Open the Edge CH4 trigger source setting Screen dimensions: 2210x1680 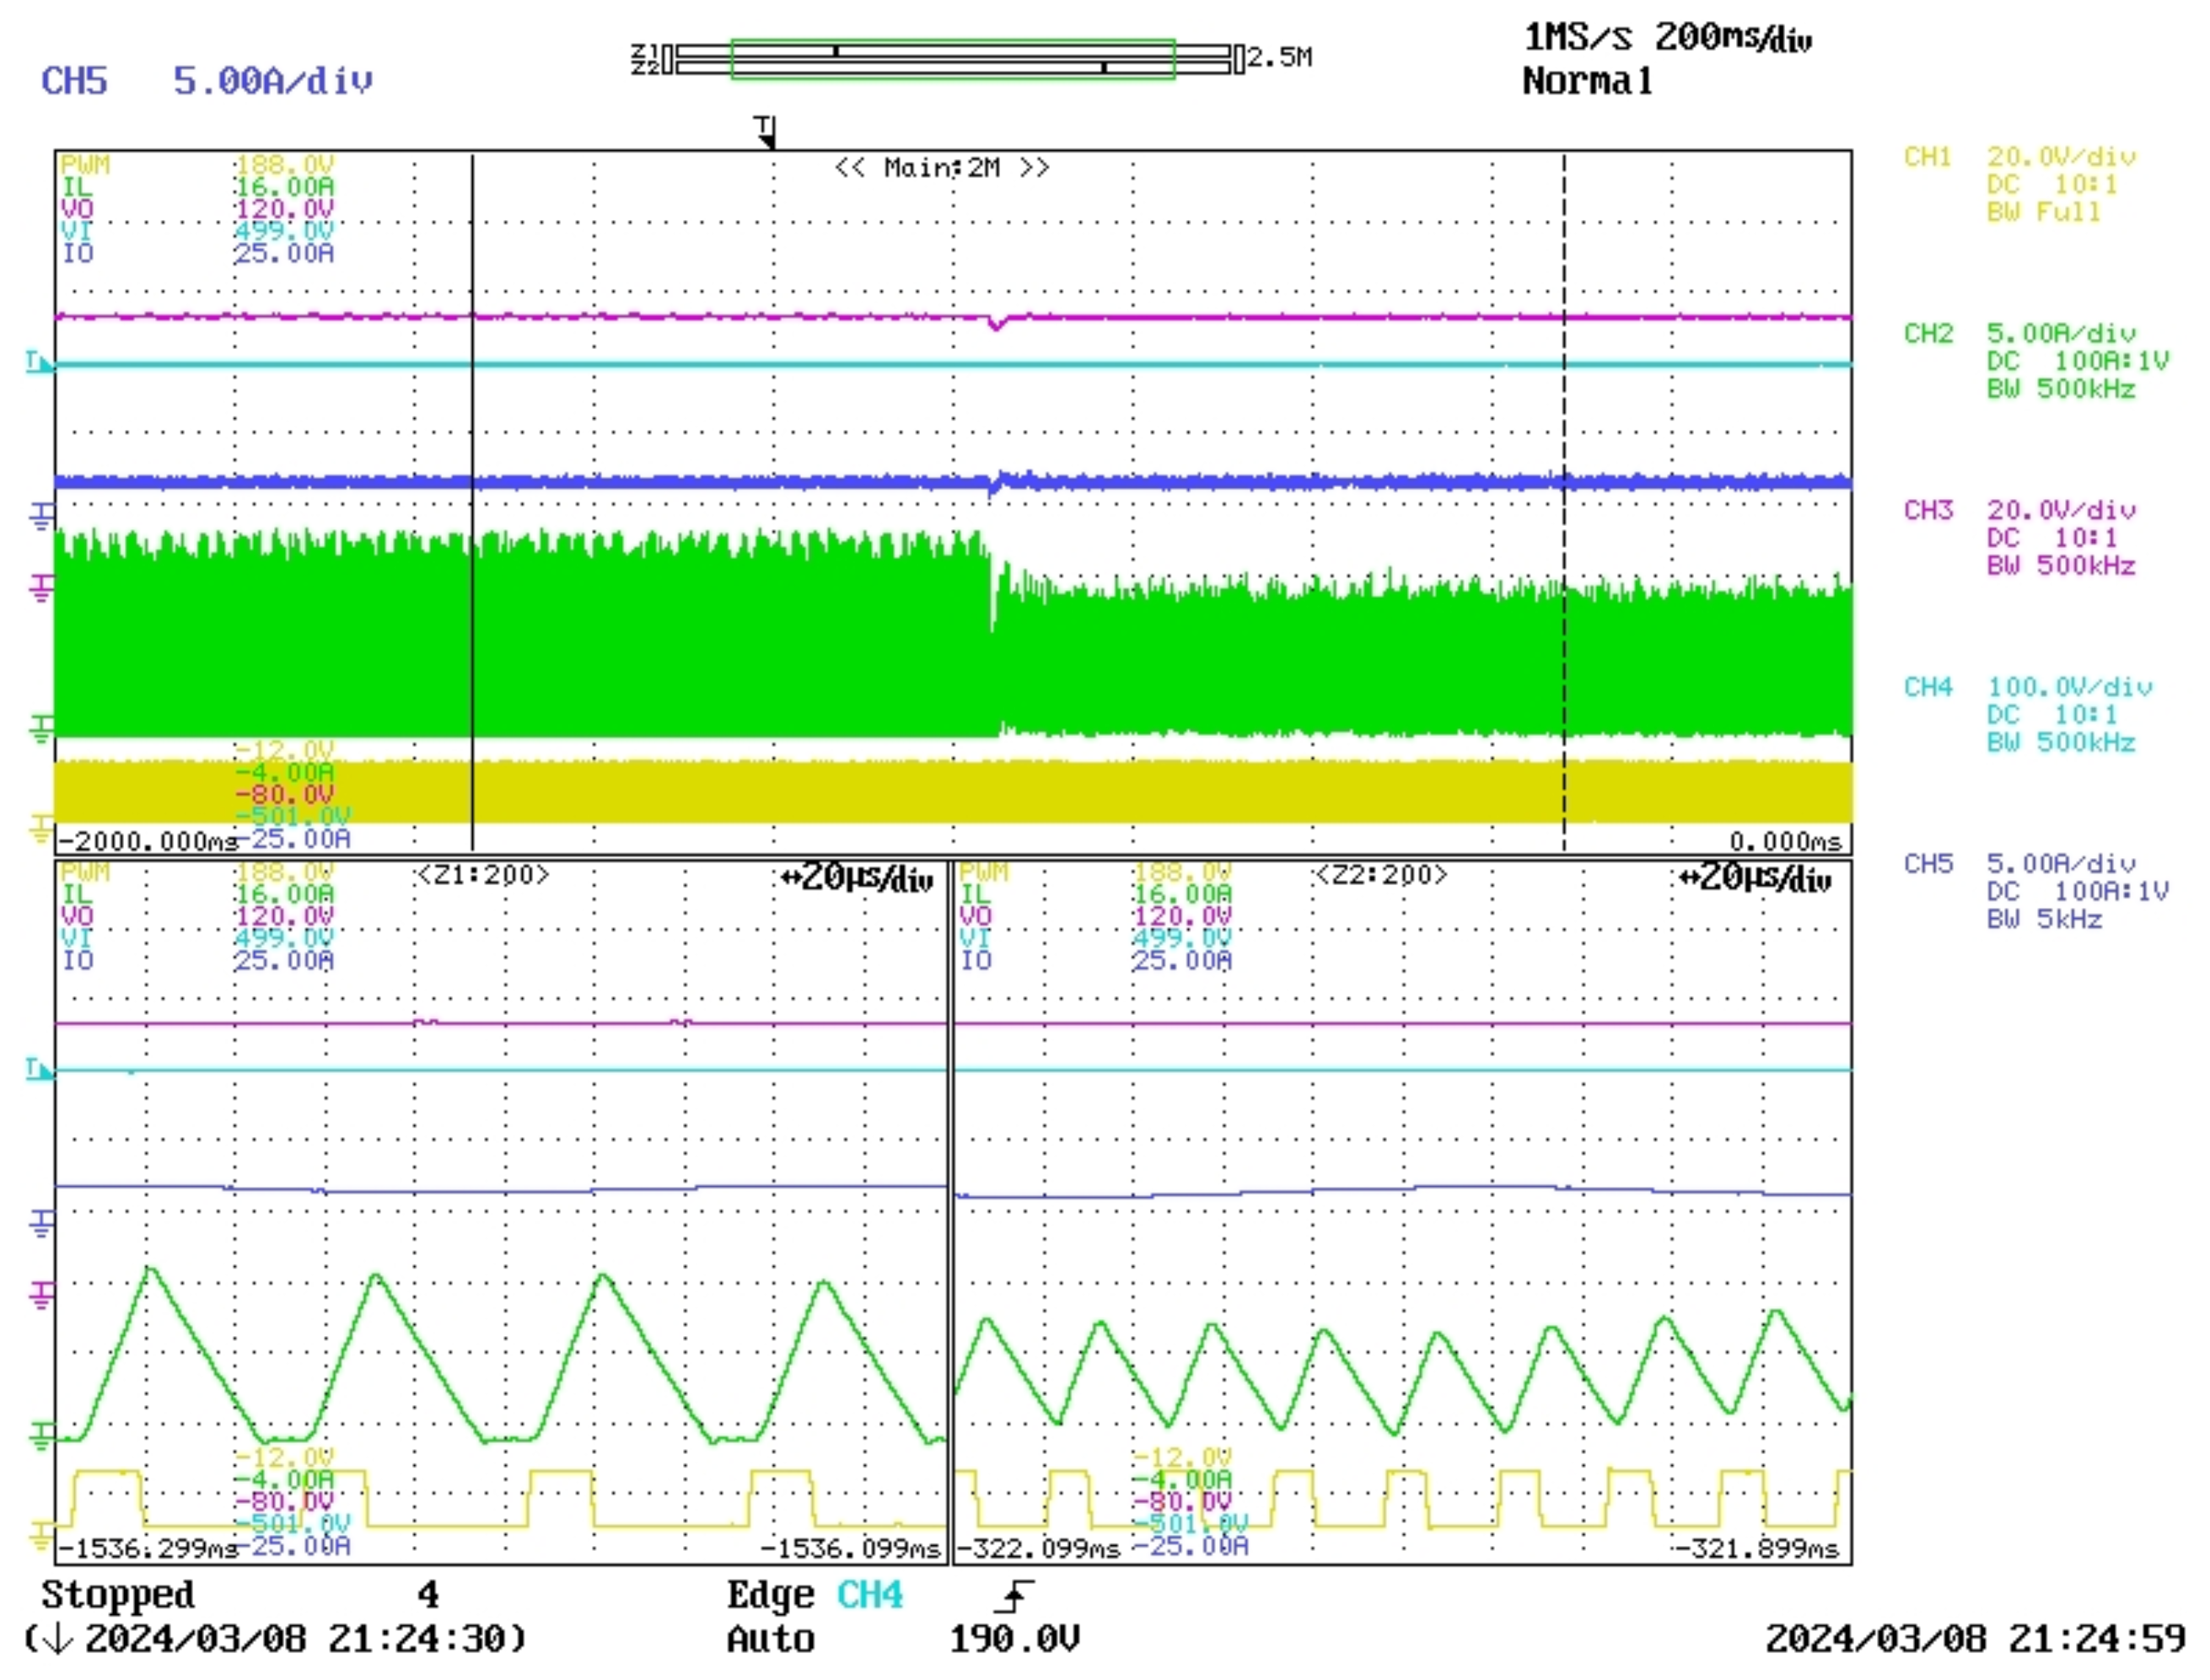tap(814, 1595)
